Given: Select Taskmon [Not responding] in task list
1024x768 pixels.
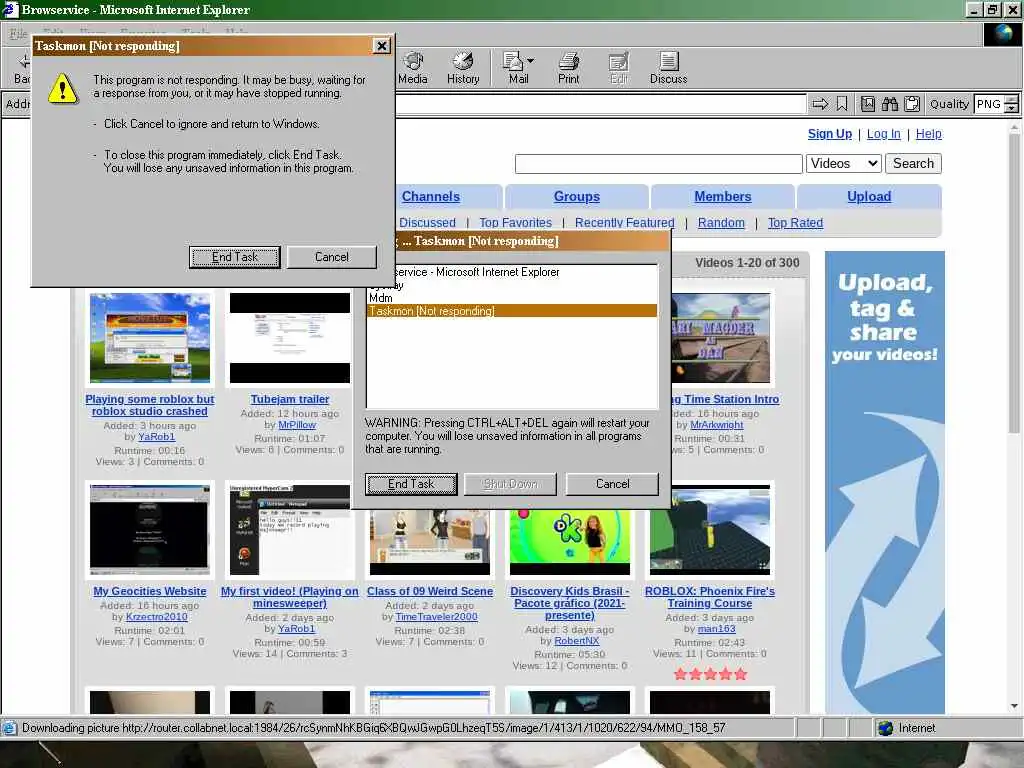Looking at the screenshot, I should click(x=512, y=311).
